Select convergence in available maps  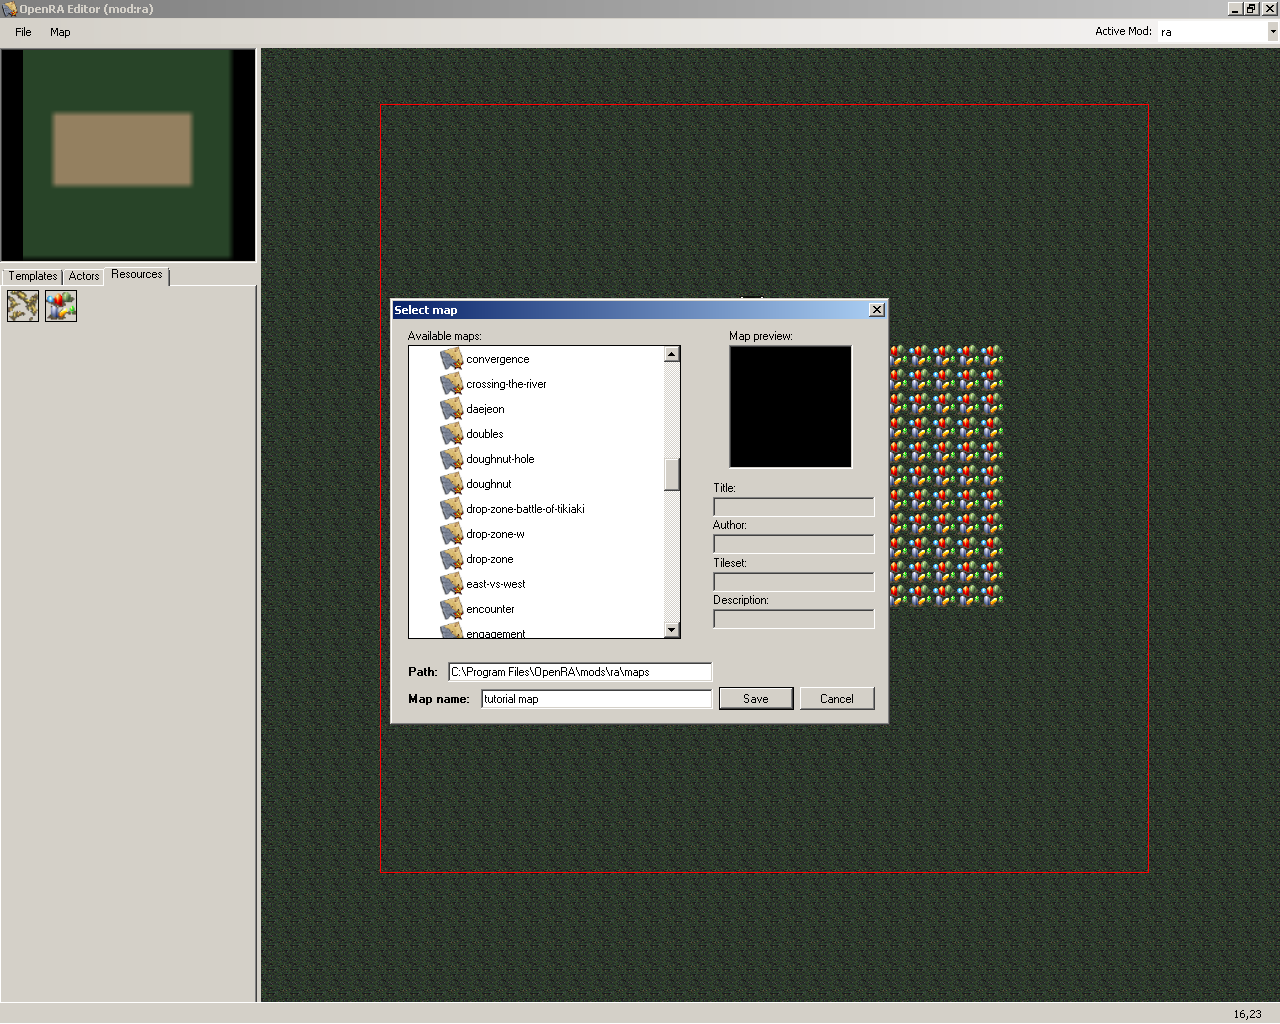[498, 359]
